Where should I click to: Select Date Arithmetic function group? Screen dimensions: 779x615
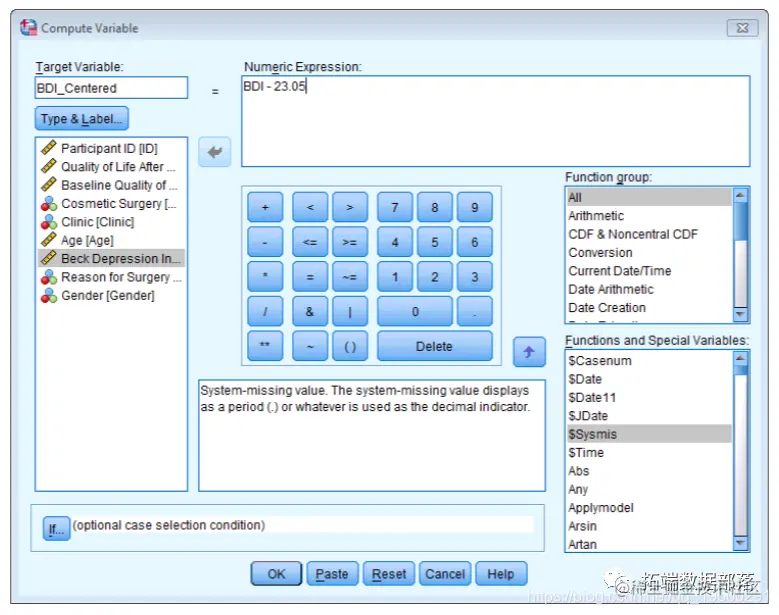[649, 289]
